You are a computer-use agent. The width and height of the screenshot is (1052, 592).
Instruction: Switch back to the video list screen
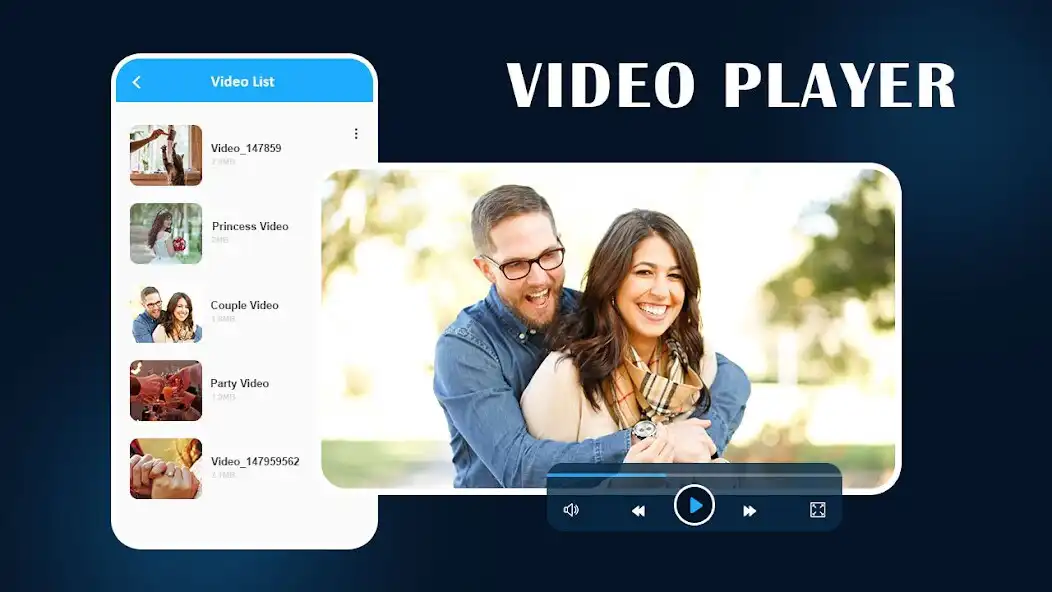[x=137, y=82]
